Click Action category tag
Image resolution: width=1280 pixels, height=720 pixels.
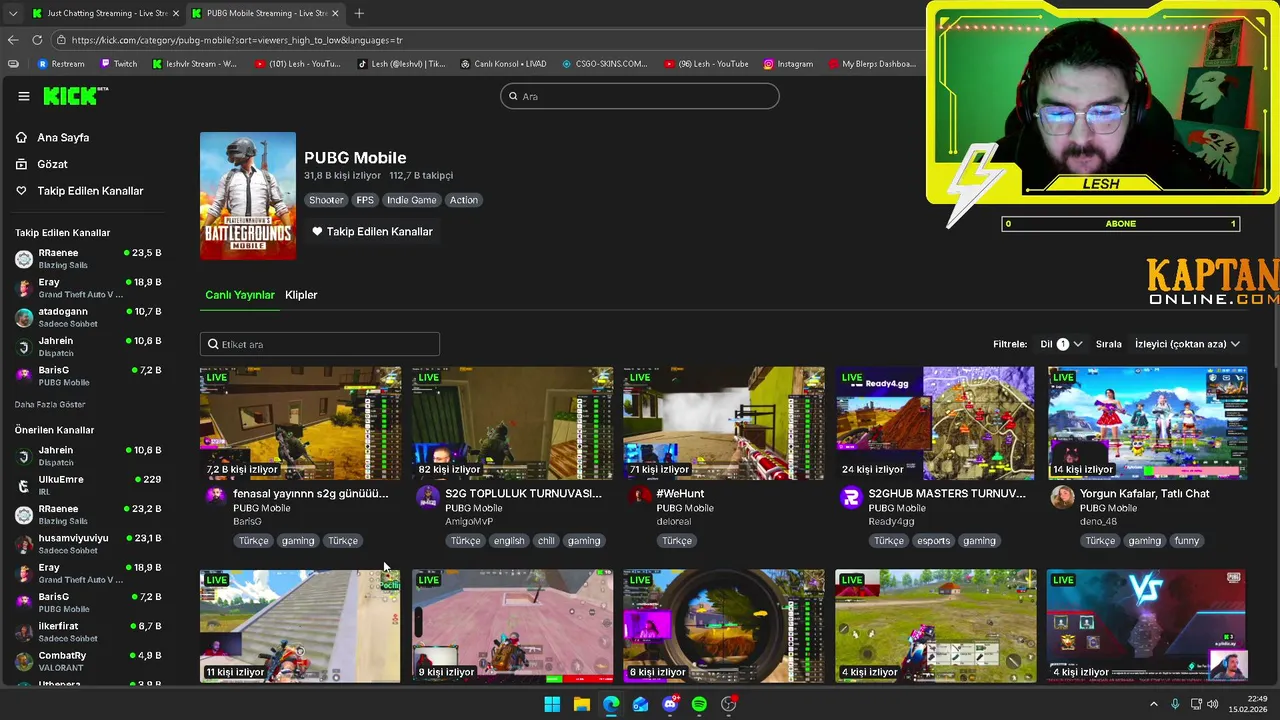(463, 200)
